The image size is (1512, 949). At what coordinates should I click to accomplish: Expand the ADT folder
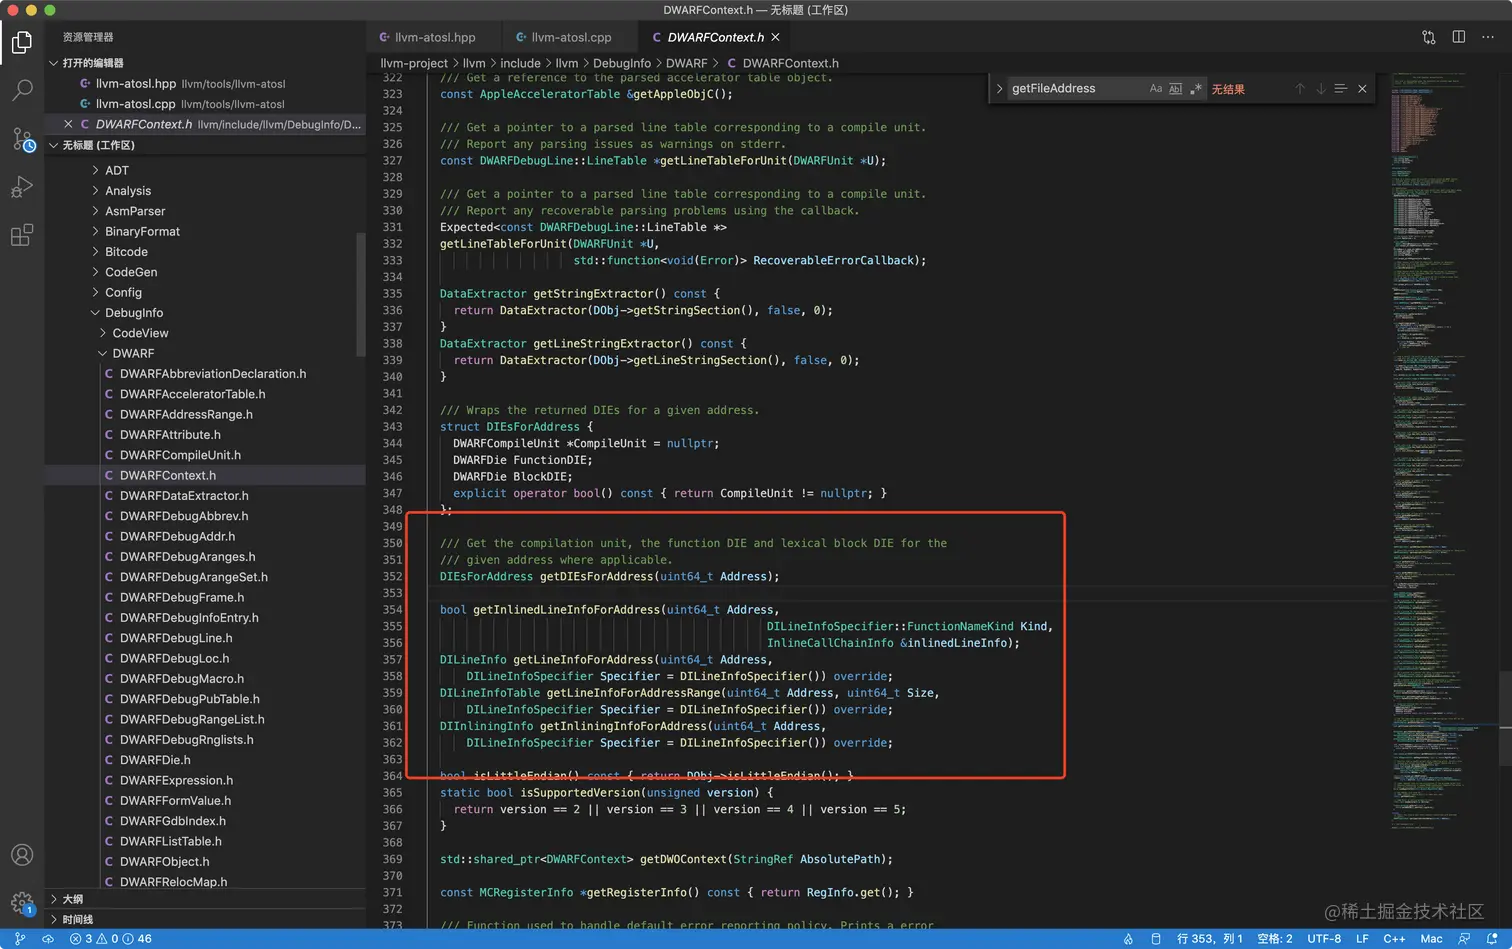point(117,170)
